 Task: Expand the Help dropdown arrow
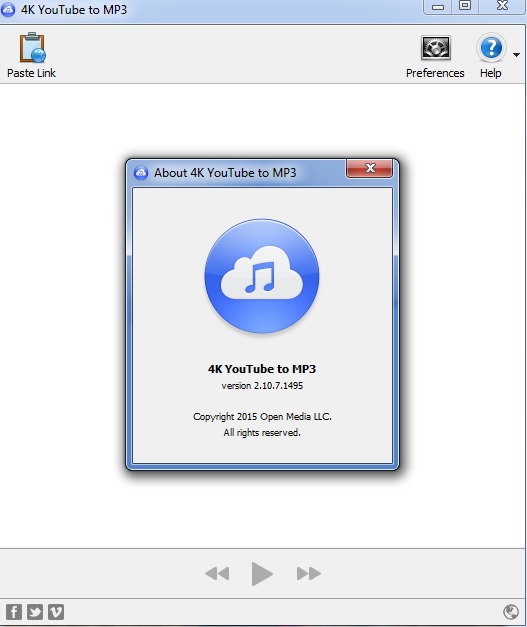[x=517, y=55]
